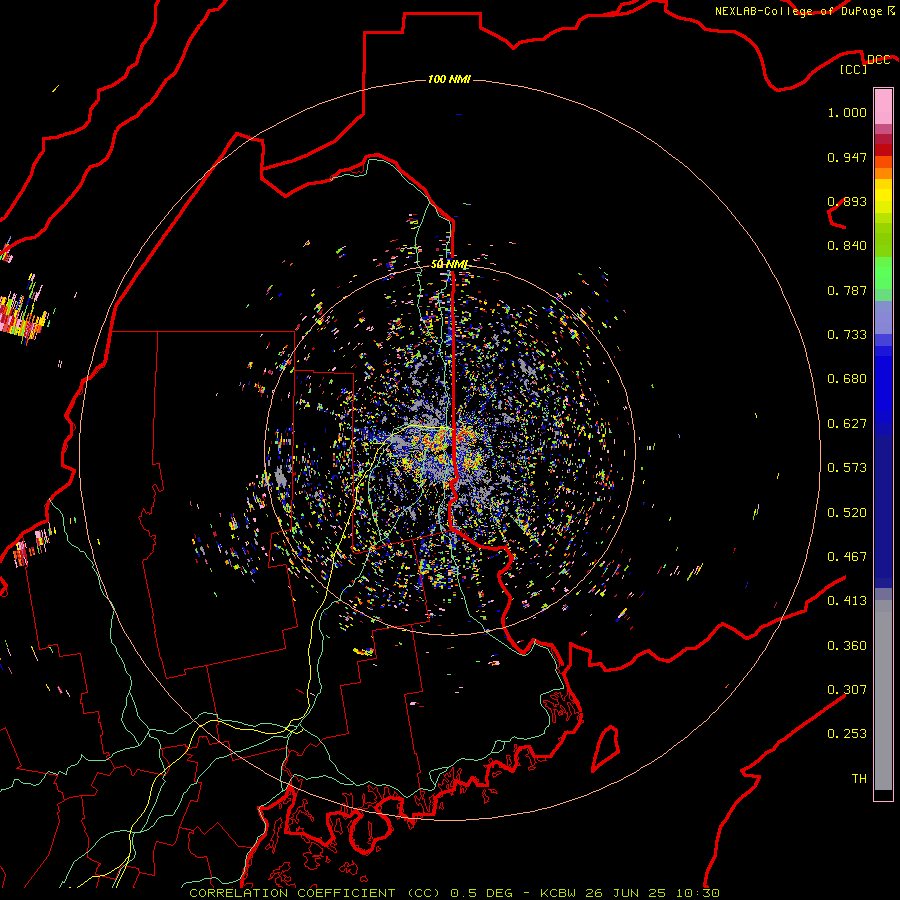Screen dimensions: 900x900
Task: Click the 0.840 color scale value
Action: tap(847, 246)
